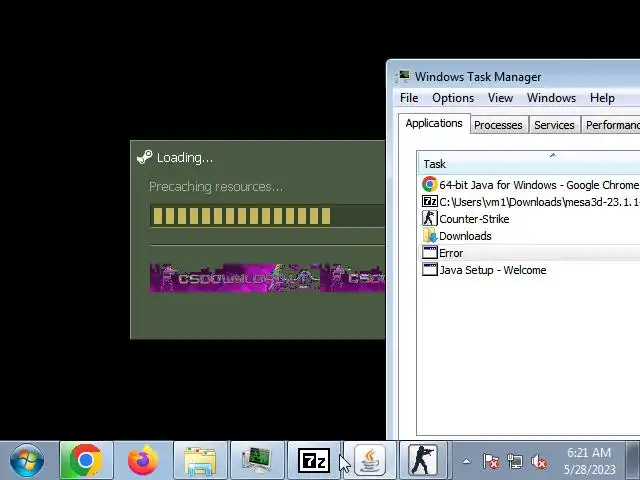Open 7-Zip from the taskbar
The image size is (640, 480).
pos(313,460)
